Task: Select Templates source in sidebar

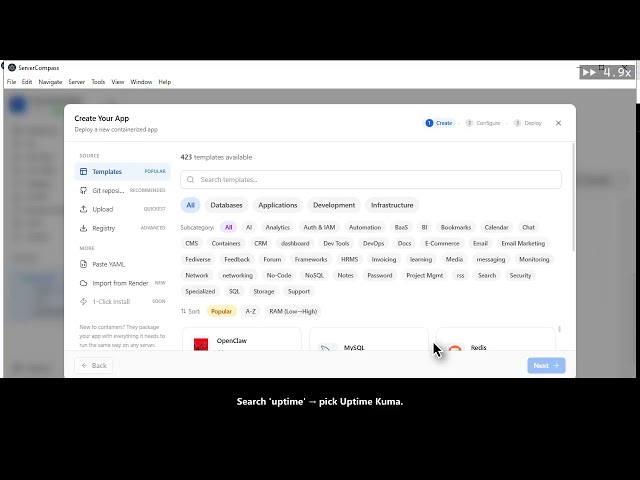Action: pyautogui.click(x=122, y=171)
